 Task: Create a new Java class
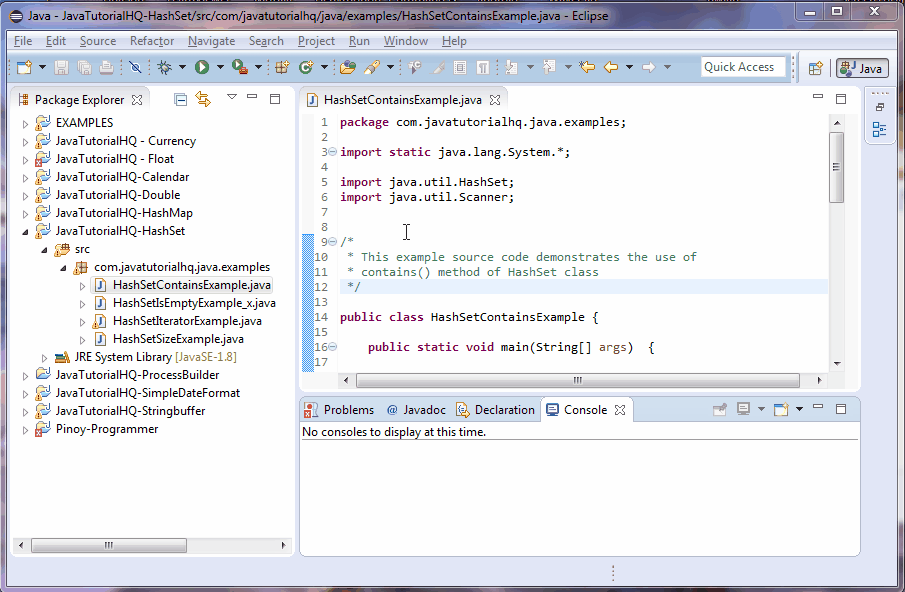point(305,67)
